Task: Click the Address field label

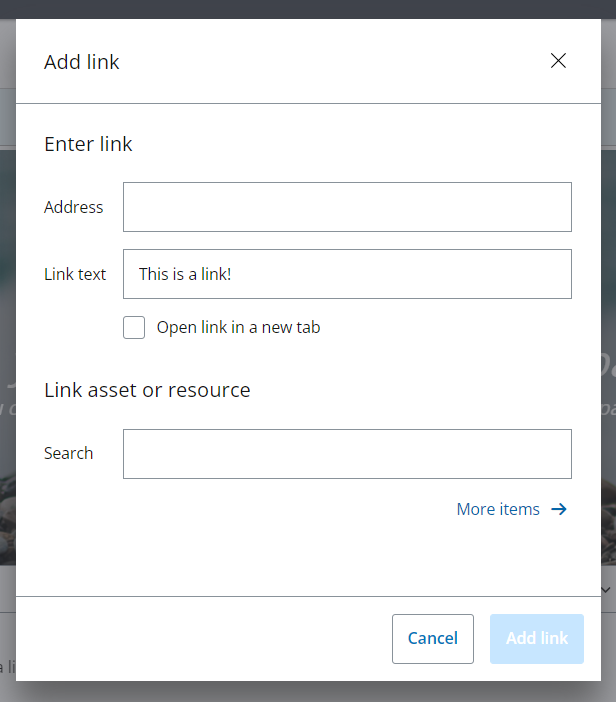Action: pos(74,207)
